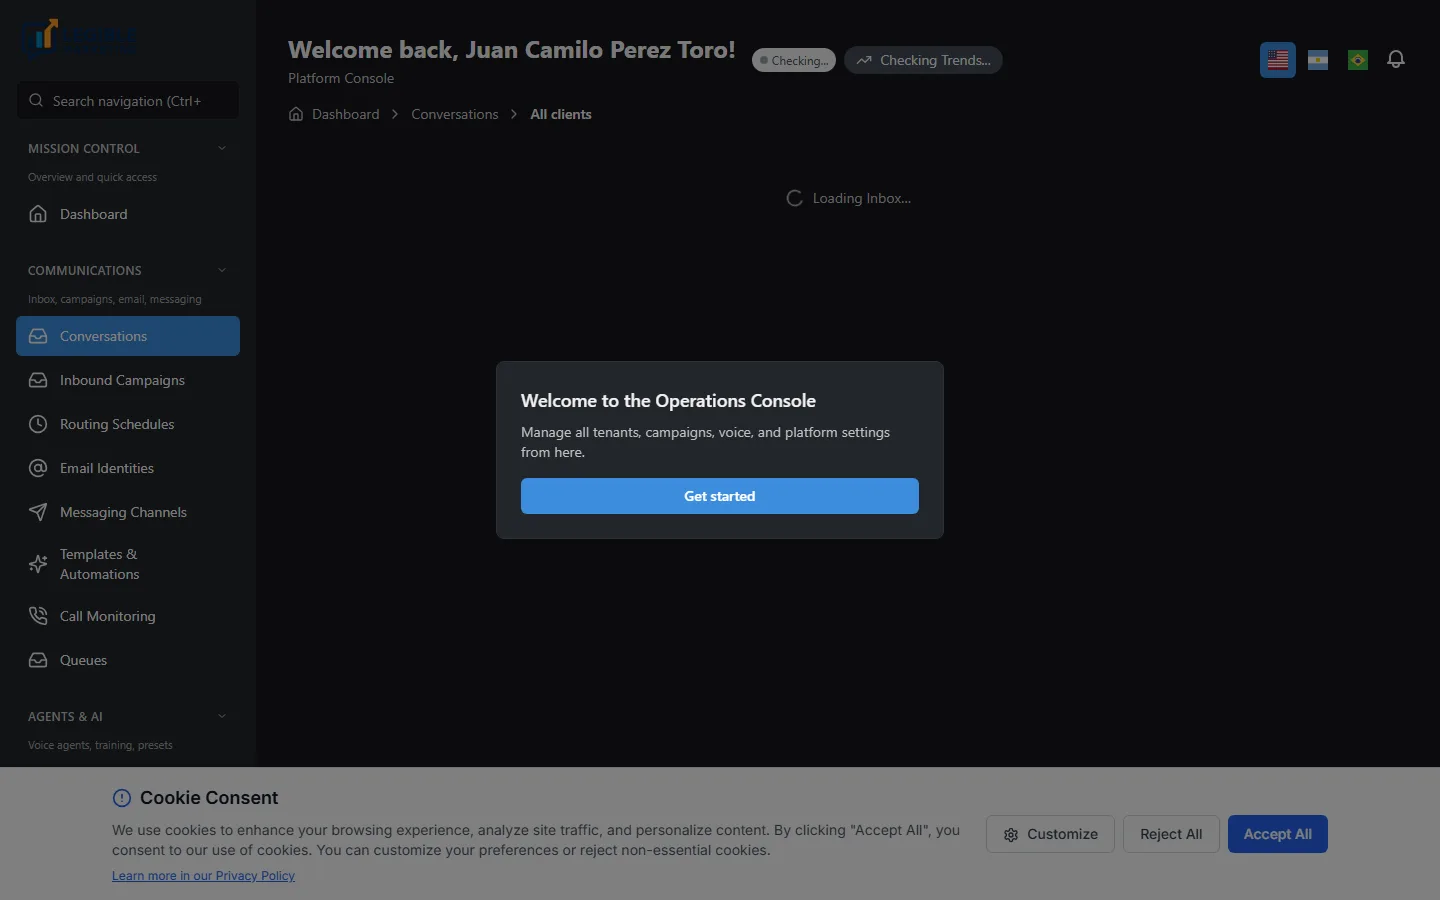Open Messaging Channels page
Viewport: 1440px width, 900px height.
tap(128, 512)
